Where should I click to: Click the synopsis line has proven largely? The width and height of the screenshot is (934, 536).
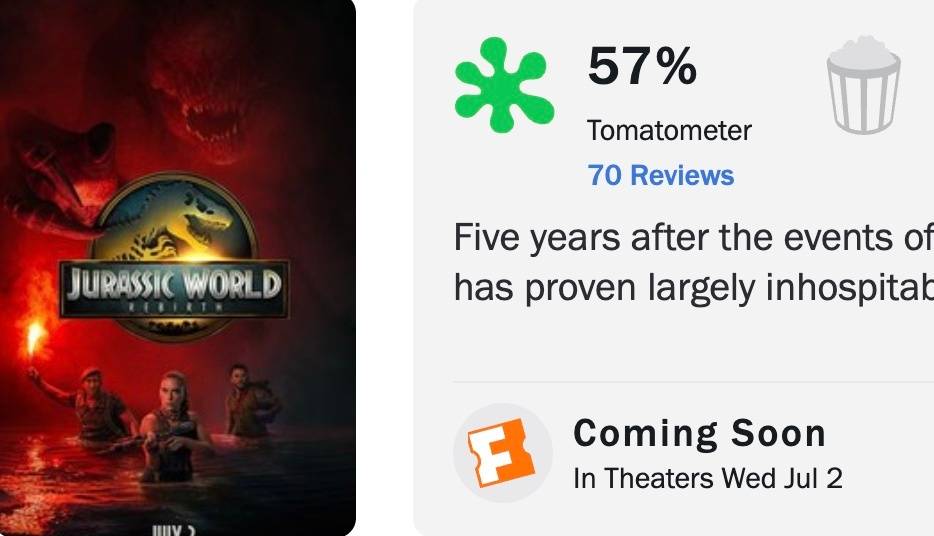[x=693, y=288]
